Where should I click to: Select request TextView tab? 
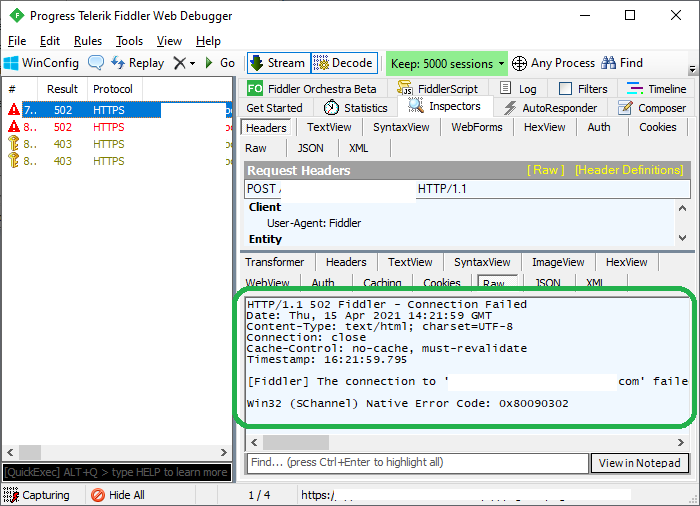click(x=329, y=127)
